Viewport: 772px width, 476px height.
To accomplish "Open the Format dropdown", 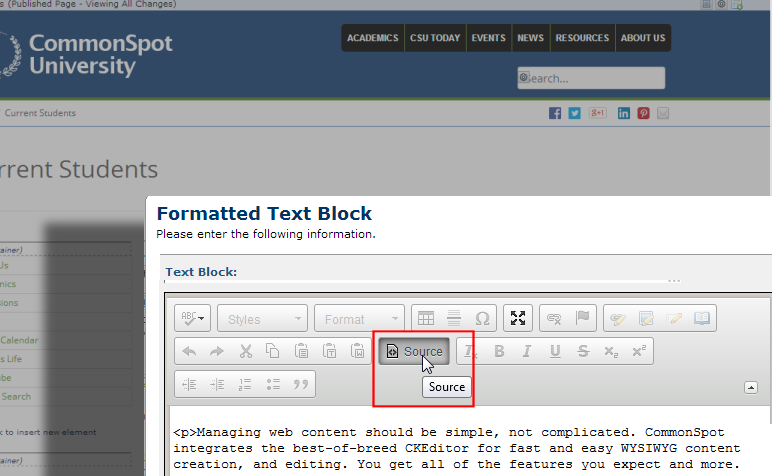I will coord(359,318).
